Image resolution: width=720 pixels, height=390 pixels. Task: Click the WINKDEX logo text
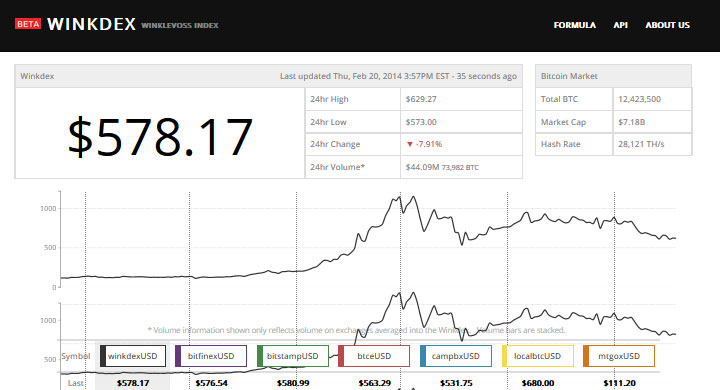[x=91, y=24]
